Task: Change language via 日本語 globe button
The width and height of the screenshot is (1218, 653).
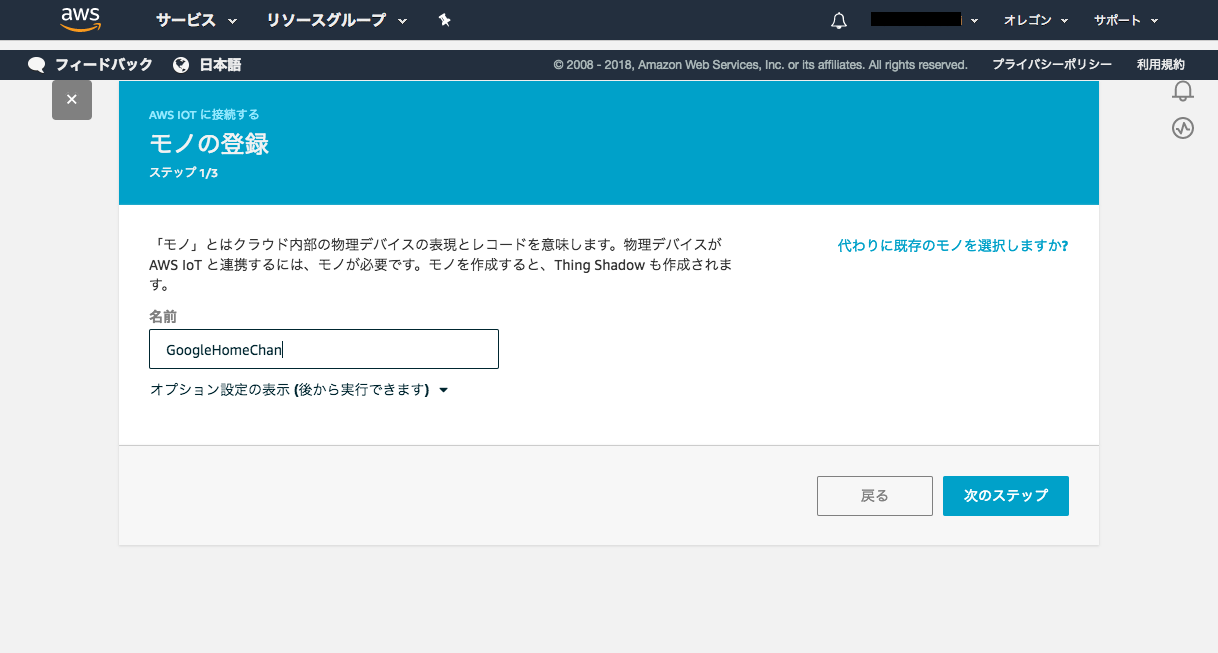Action: coord(207,65)
